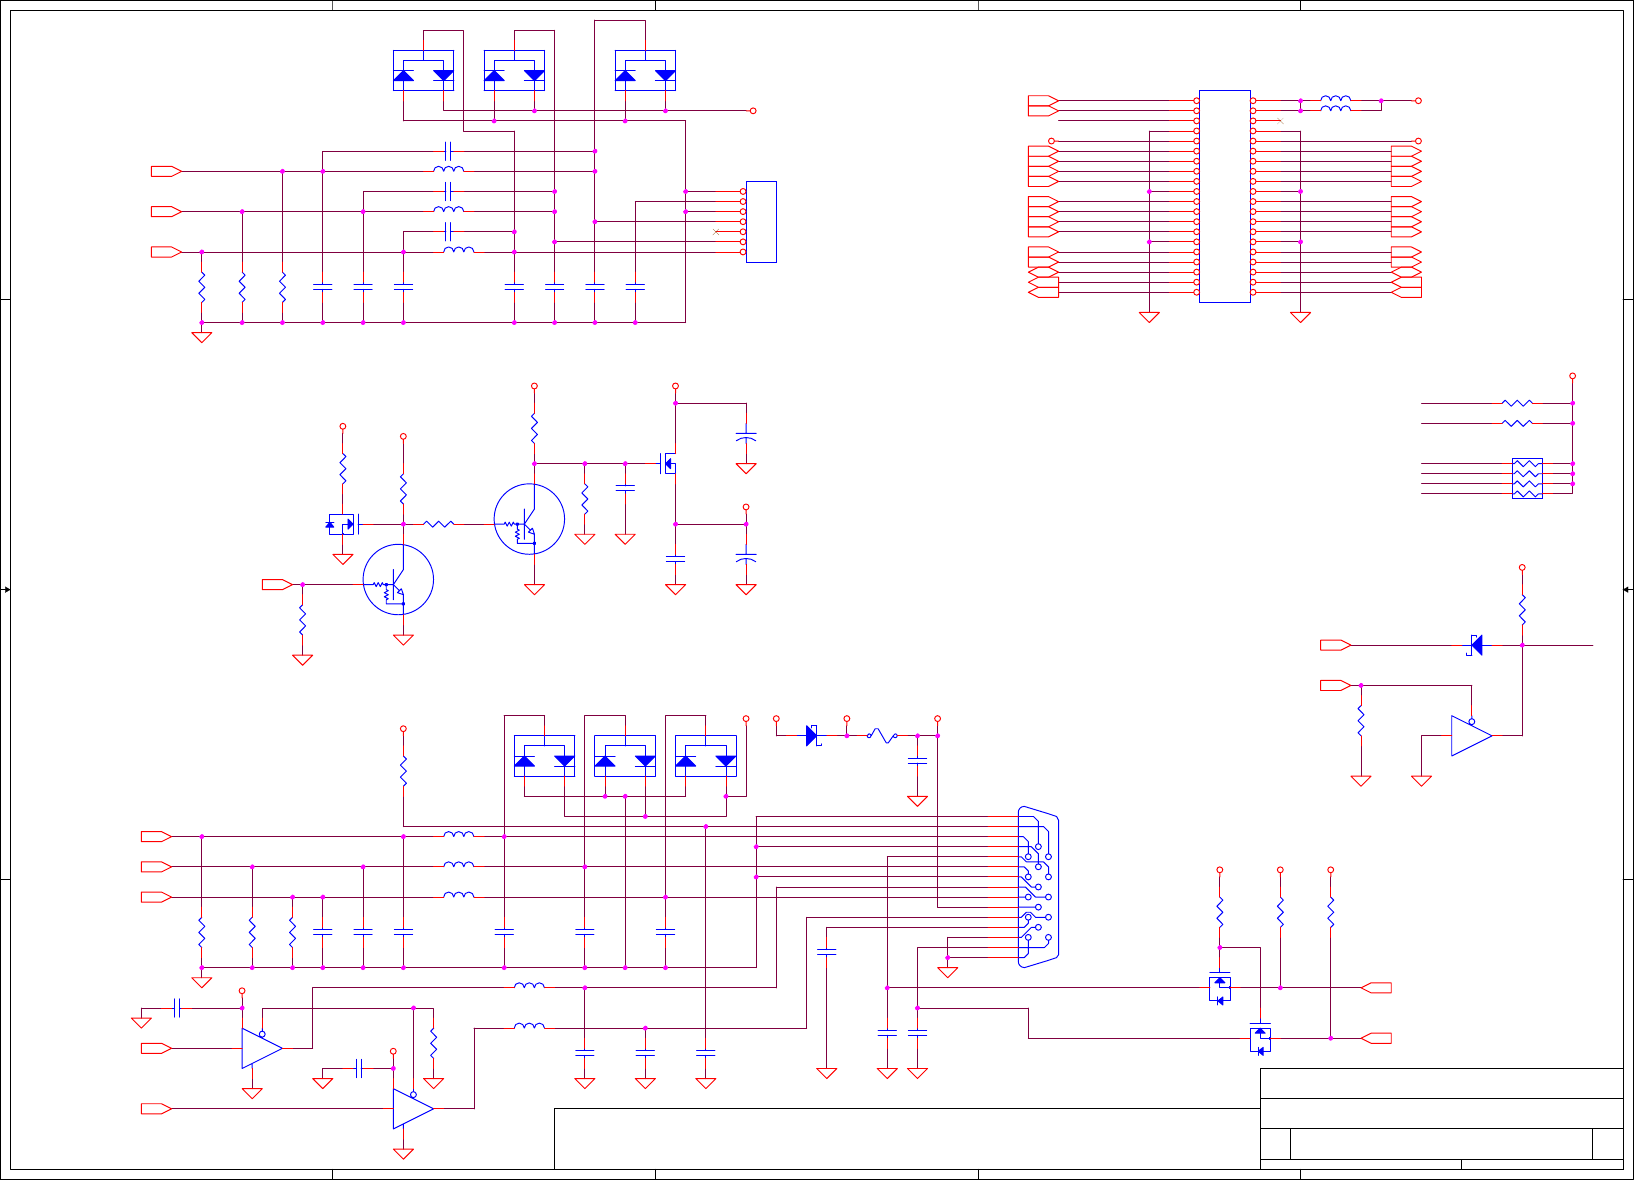This screenshot has width=1634, height=1180.
Task: Select the ground symbol below the IC's left side
Action: [1150, 317]
